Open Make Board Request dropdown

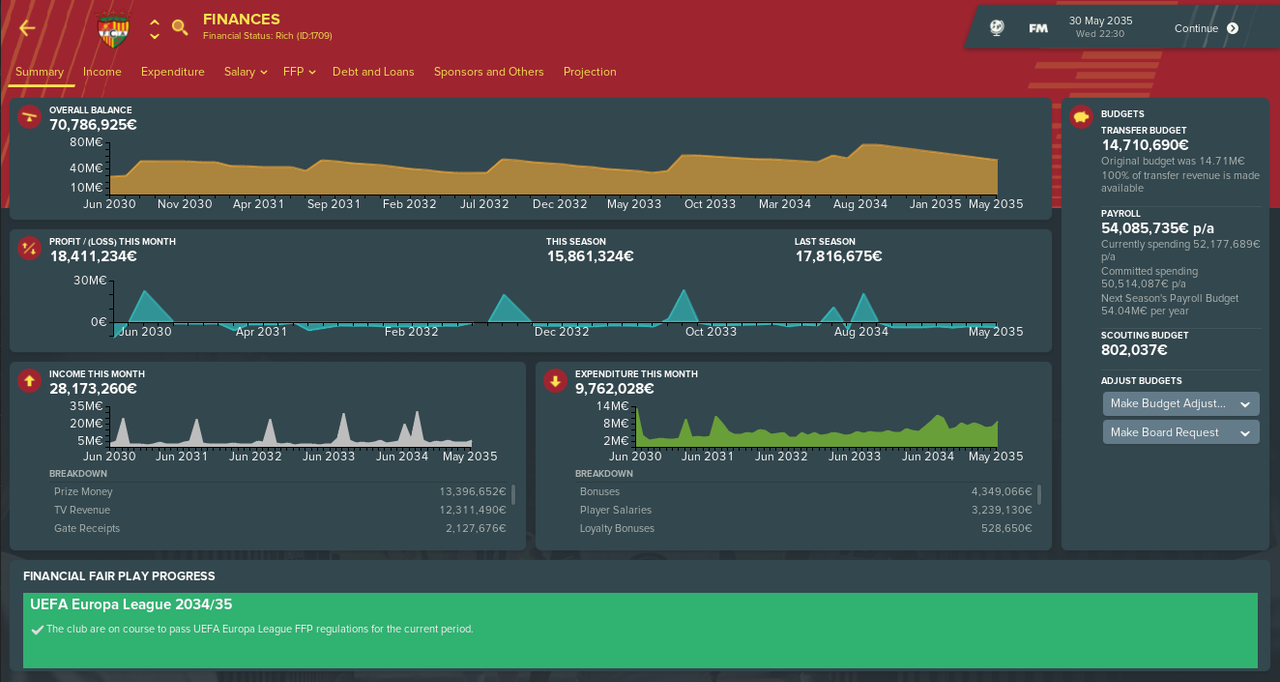point(1181,433)
